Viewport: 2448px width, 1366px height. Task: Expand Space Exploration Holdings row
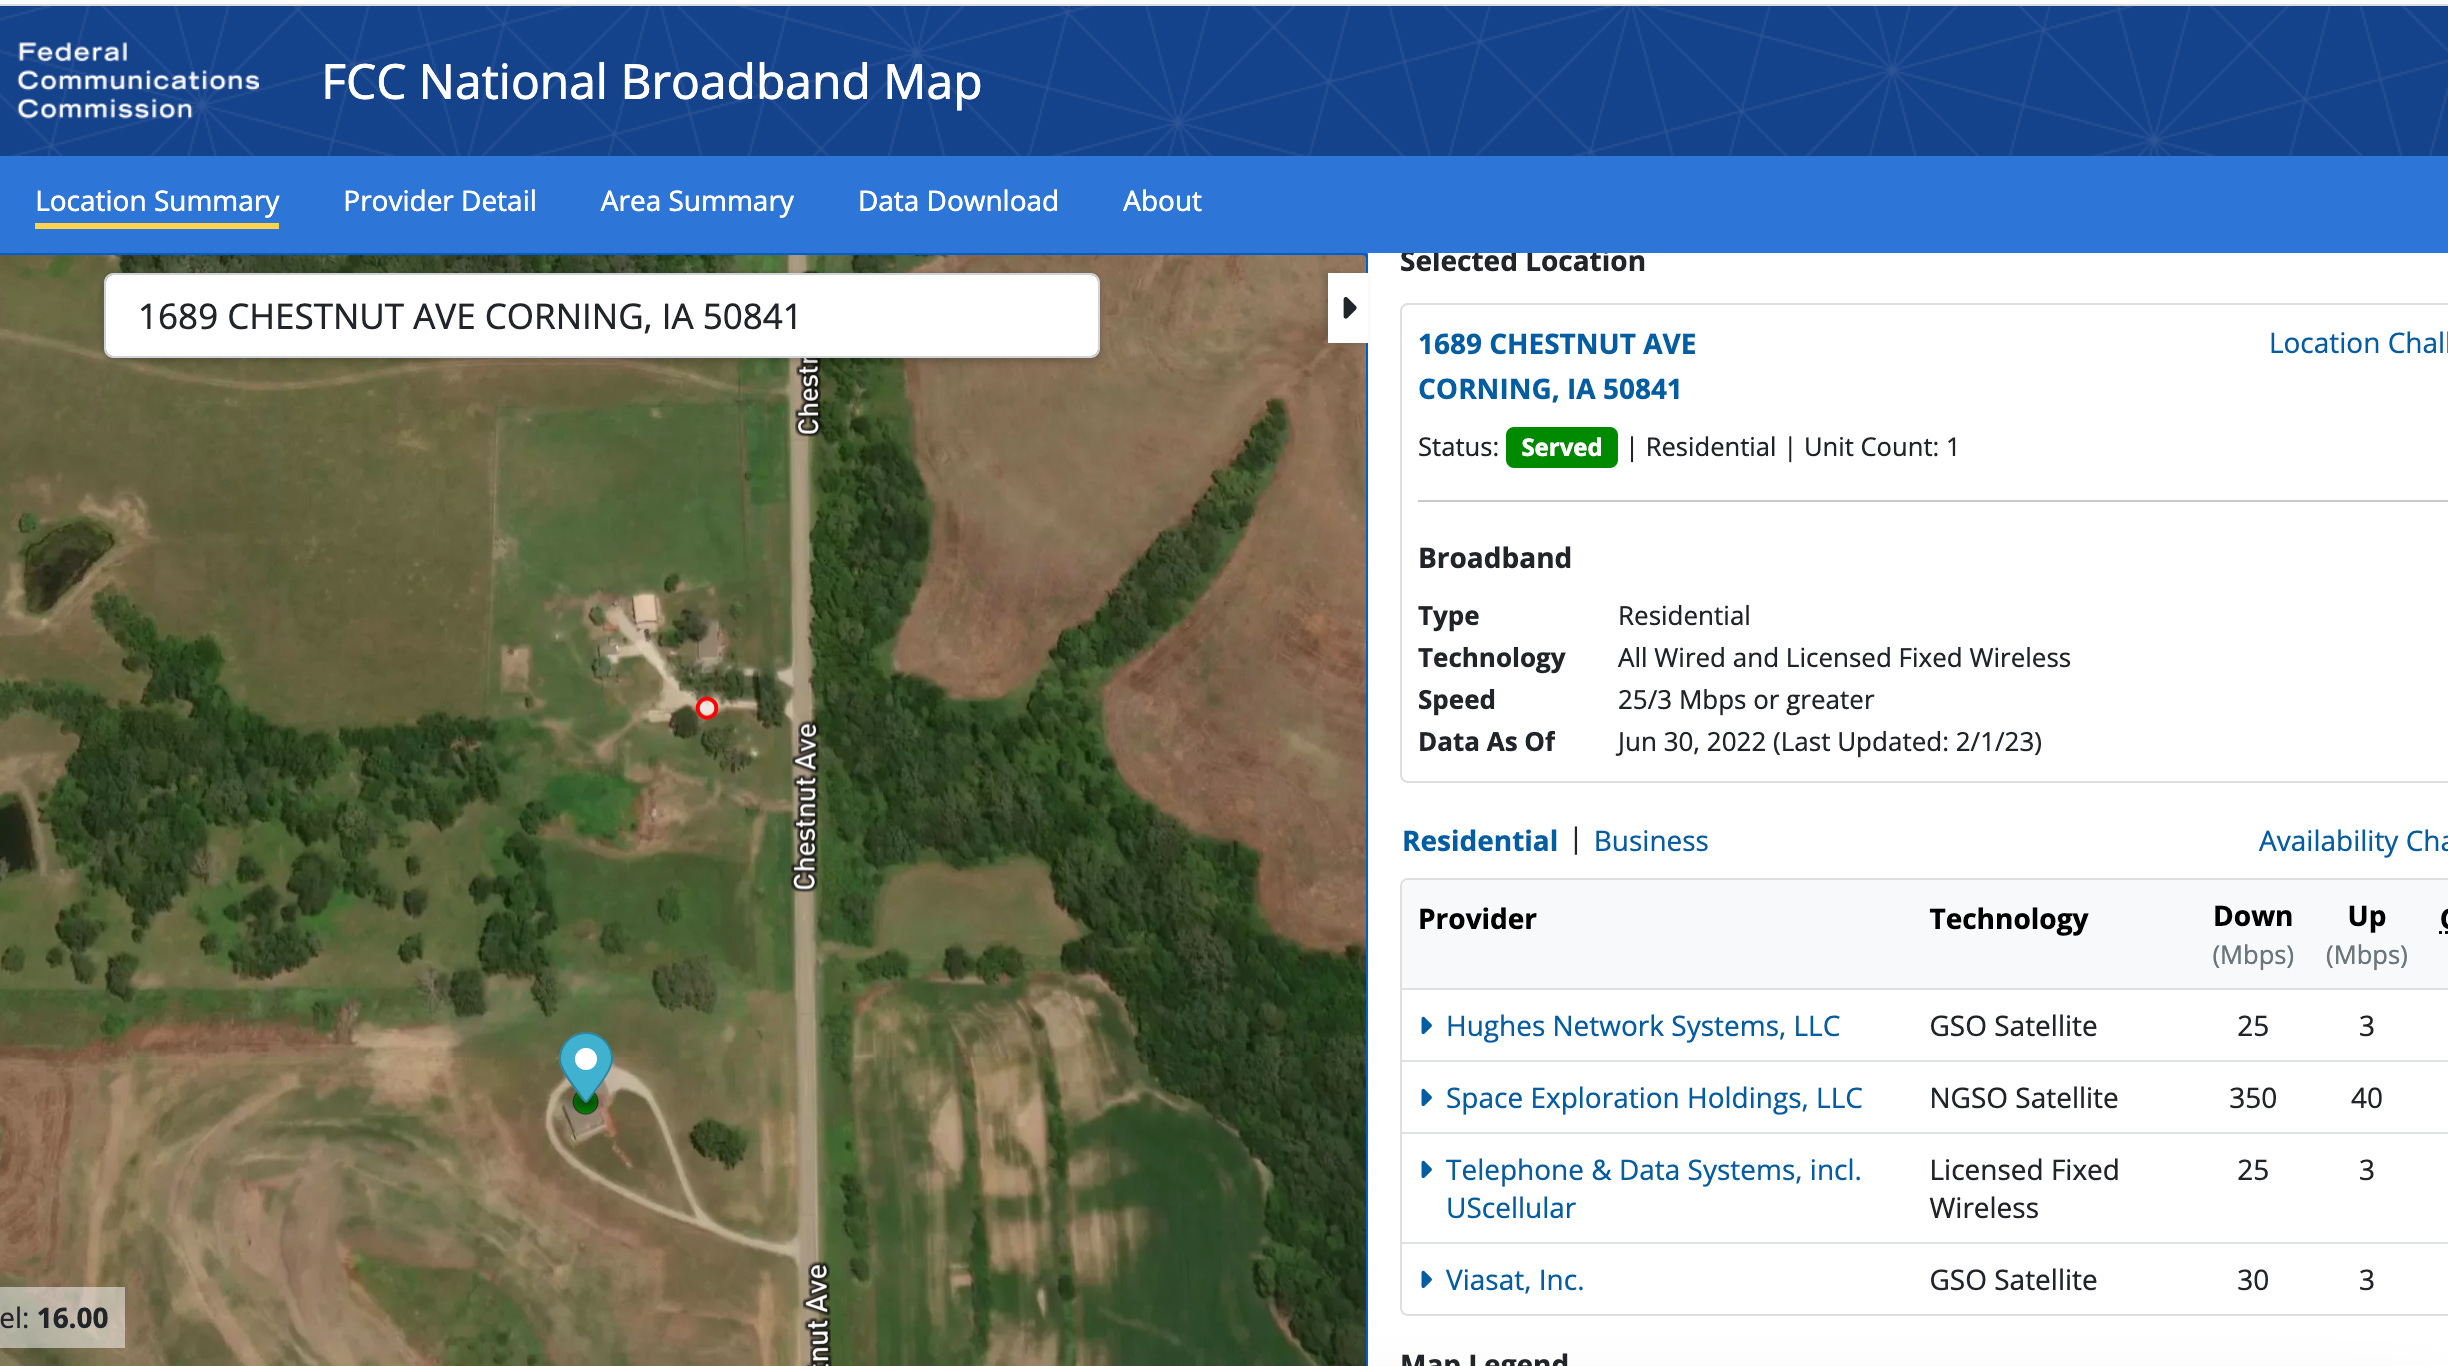pos(1427,1098)
